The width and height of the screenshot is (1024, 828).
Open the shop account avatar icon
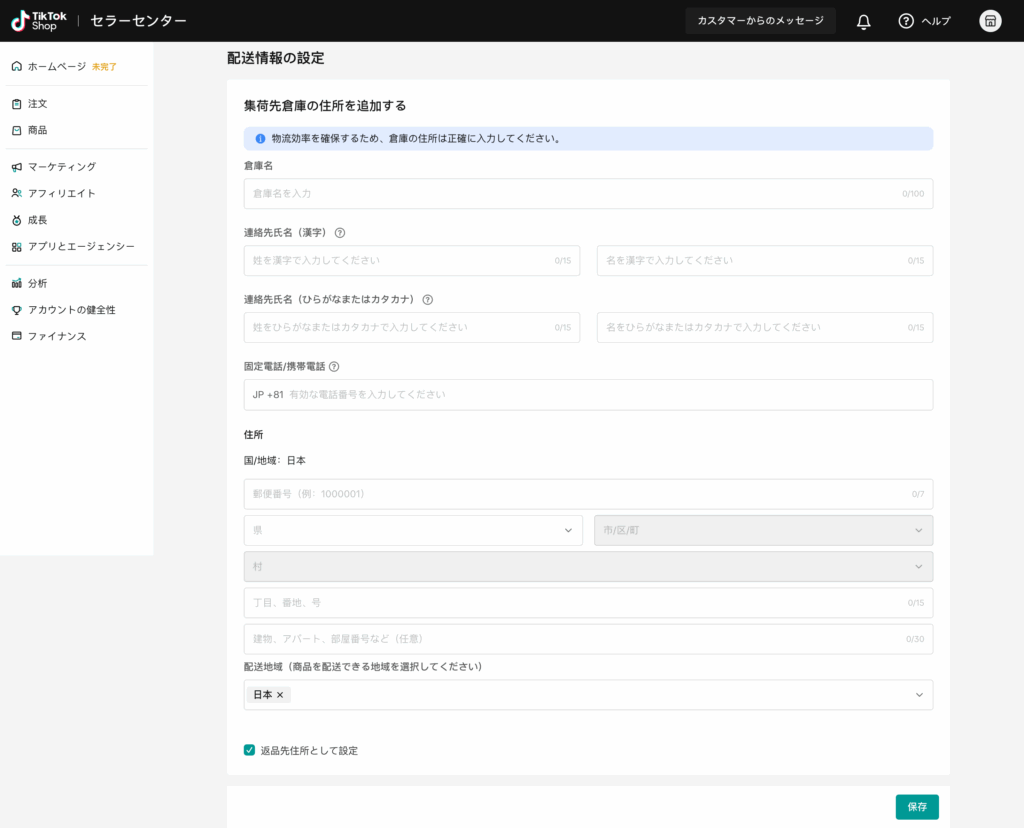(x=990, y=21)
